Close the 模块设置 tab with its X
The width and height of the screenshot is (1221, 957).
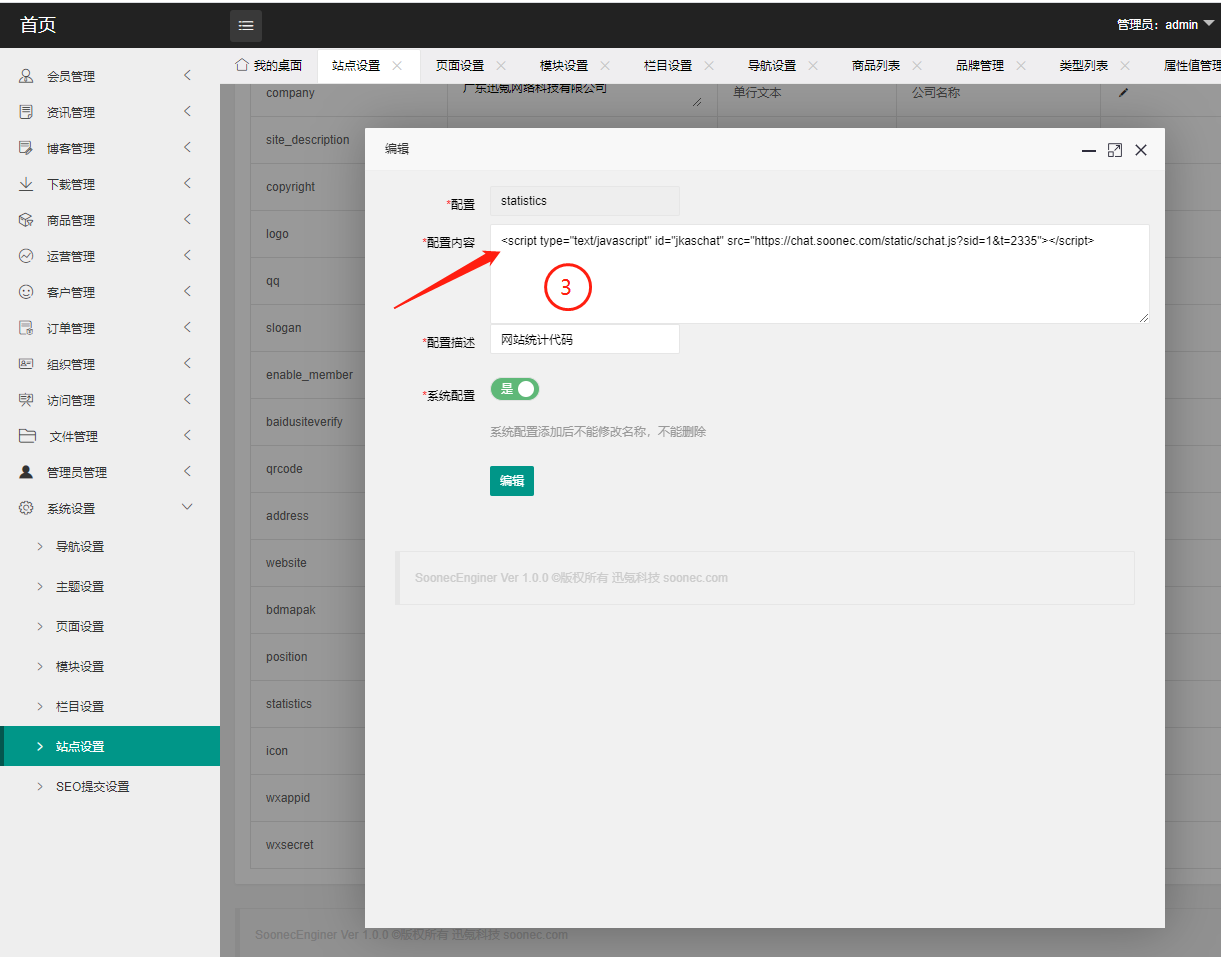605,66
